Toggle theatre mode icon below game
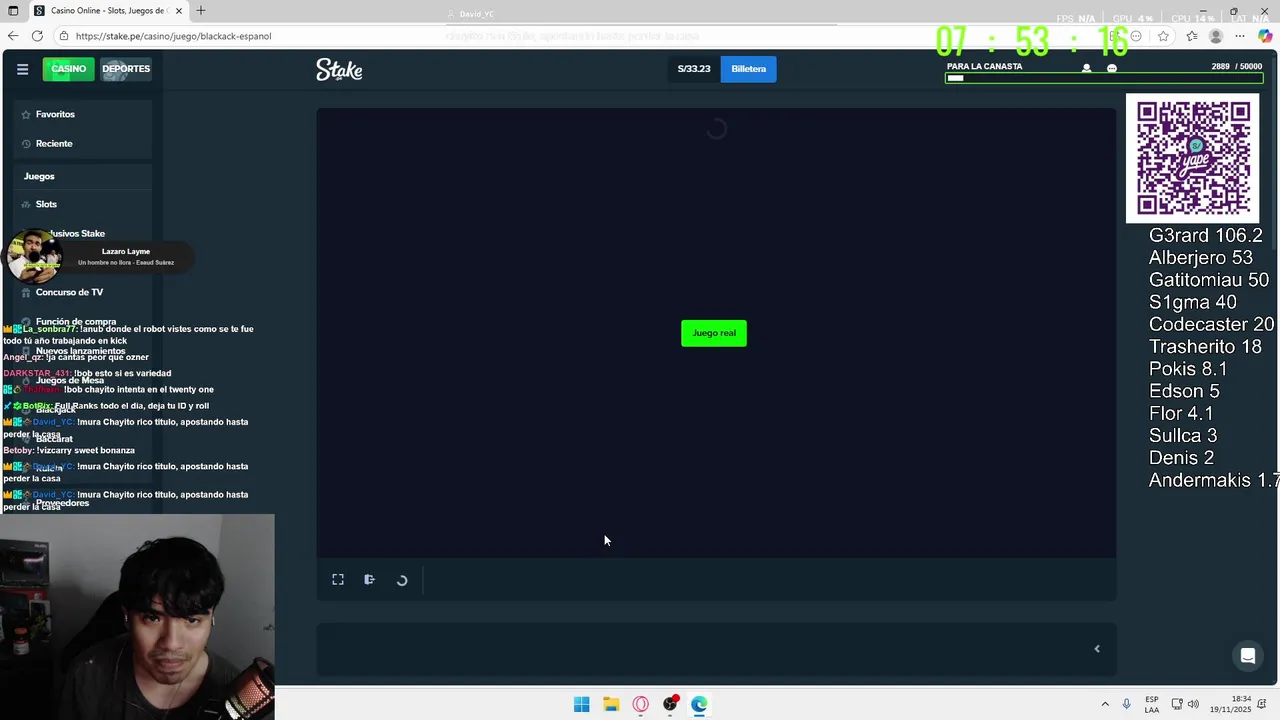1280x720 pixels. 369,580
